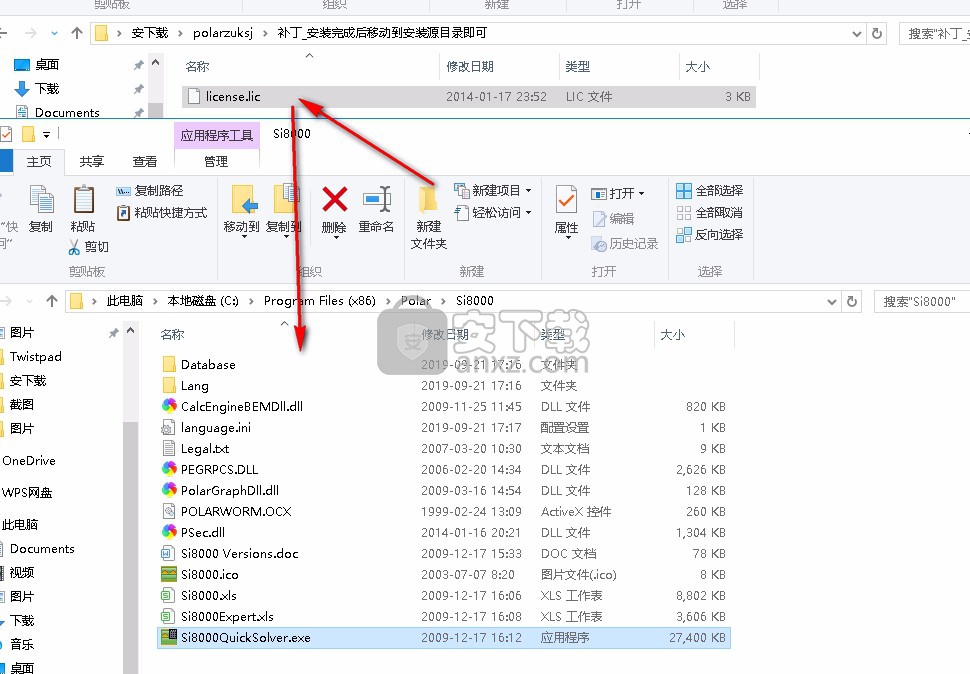Image resolution: width=970 pixels, height=674 pixels.
Task: Switch to the Share ribbon tab
Action: pyautogui.click(x=92, y=161)
